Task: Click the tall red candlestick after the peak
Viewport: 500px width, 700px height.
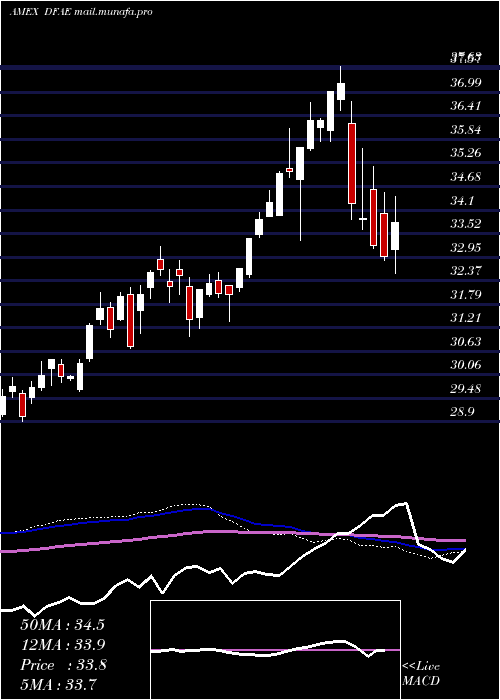Action: pyautogui.click(x=352, y=163)
